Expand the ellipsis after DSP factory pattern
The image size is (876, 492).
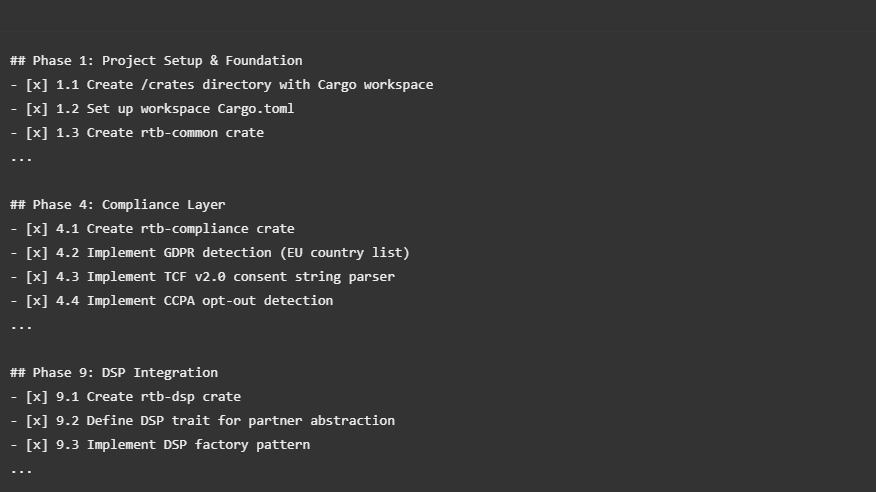click(x=21, y=470)
